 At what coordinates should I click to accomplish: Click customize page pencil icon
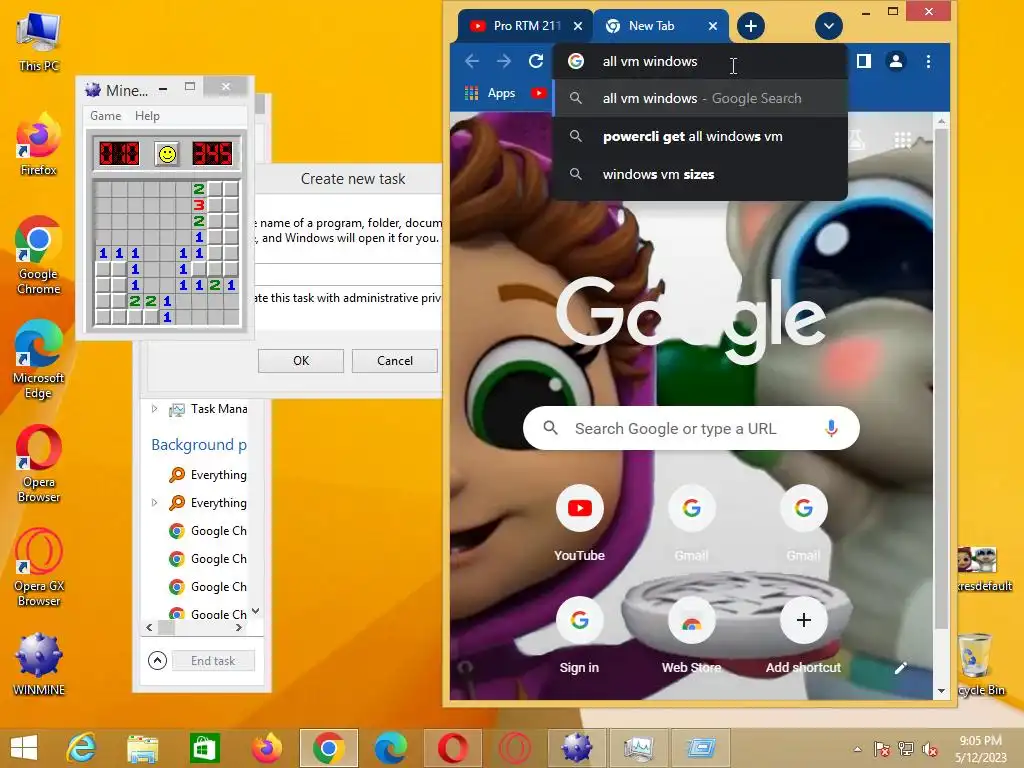click(901, 667)
